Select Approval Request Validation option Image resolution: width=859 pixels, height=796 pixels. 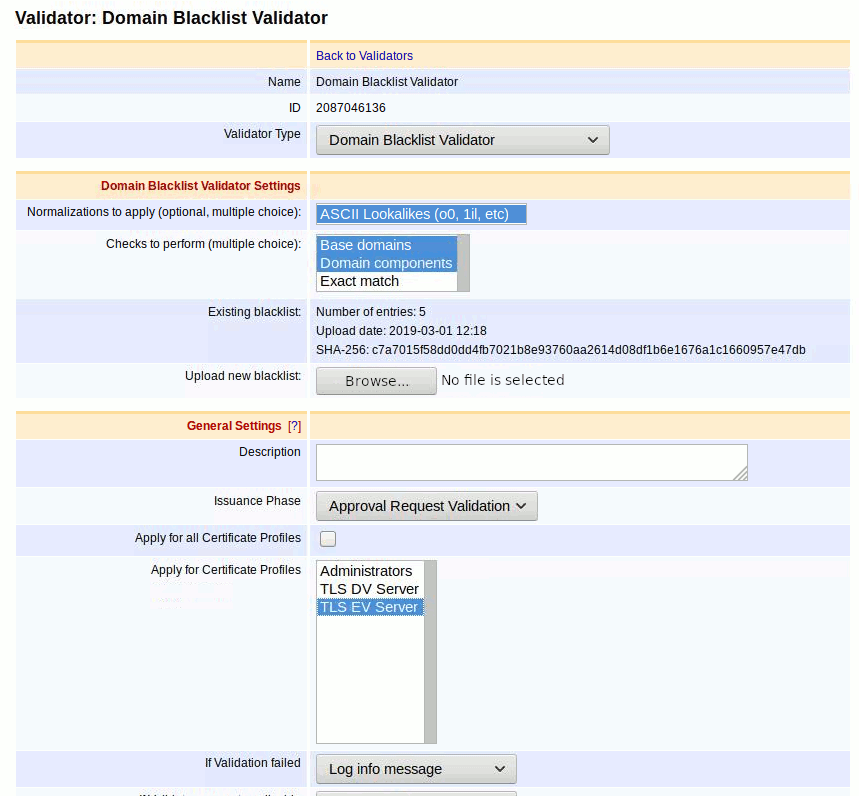tap(426, 505)
